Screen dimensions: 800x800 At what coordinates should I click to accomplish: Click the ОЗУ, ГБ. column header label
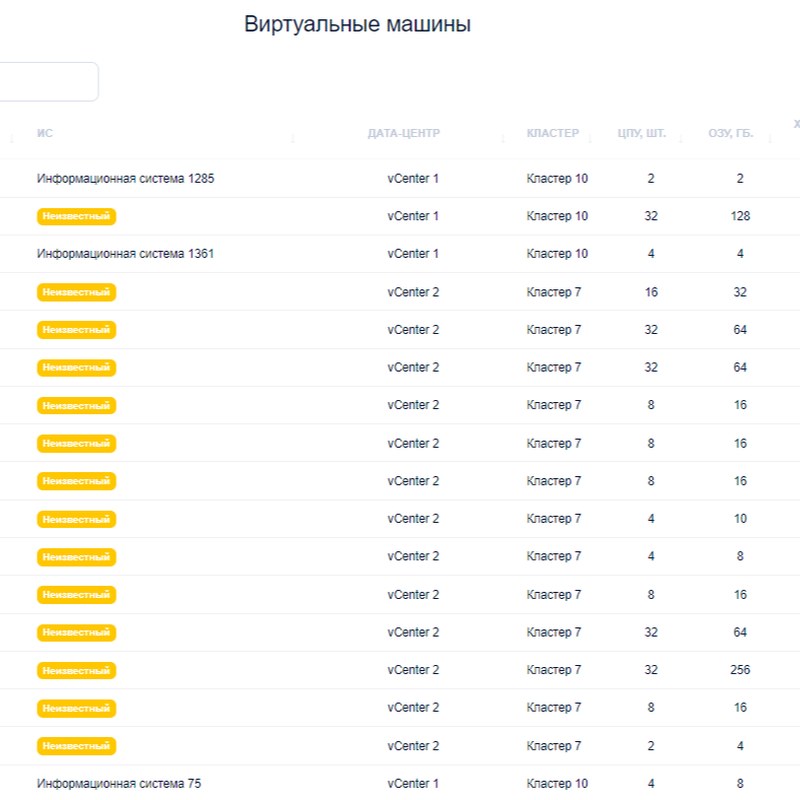pos(731,133)
